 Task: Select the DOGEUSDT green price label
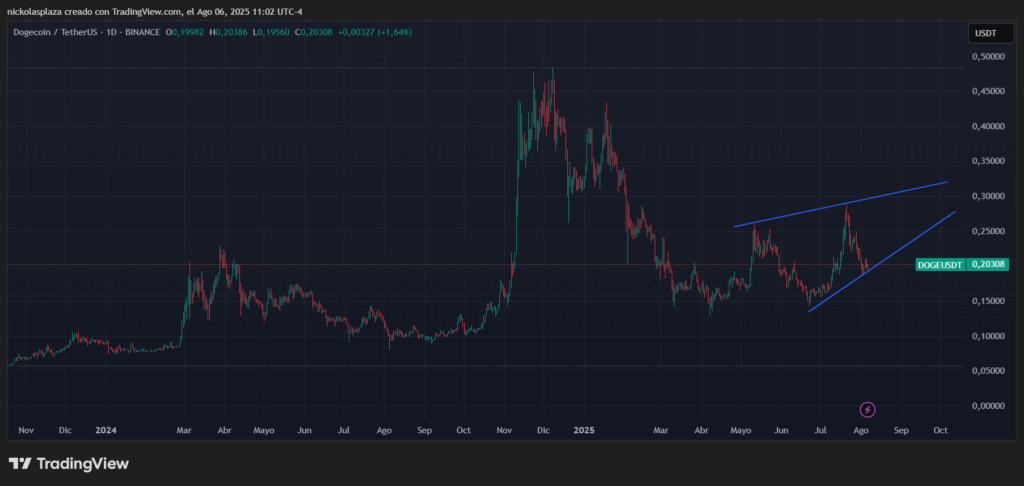coord(940,265)
